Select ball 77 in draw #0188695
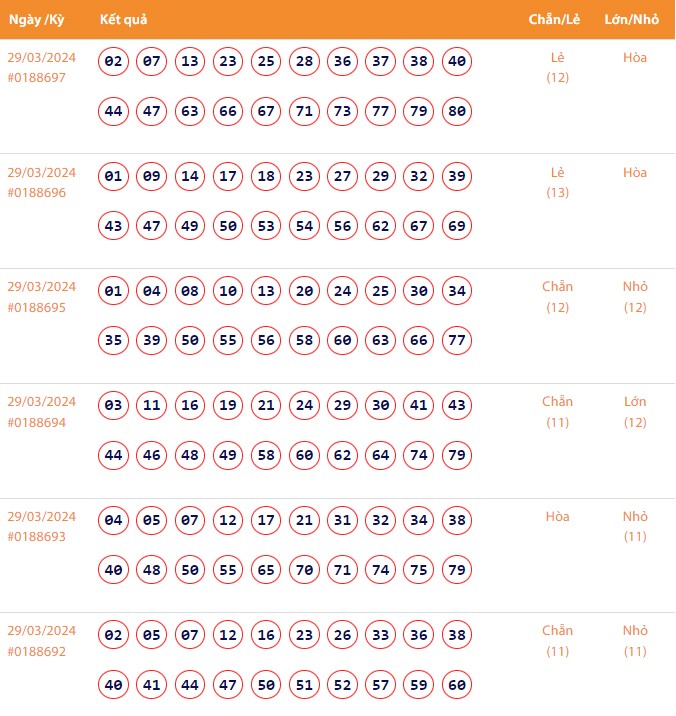The height and width of the screenshot is (716, 676). tap(457, 341)
